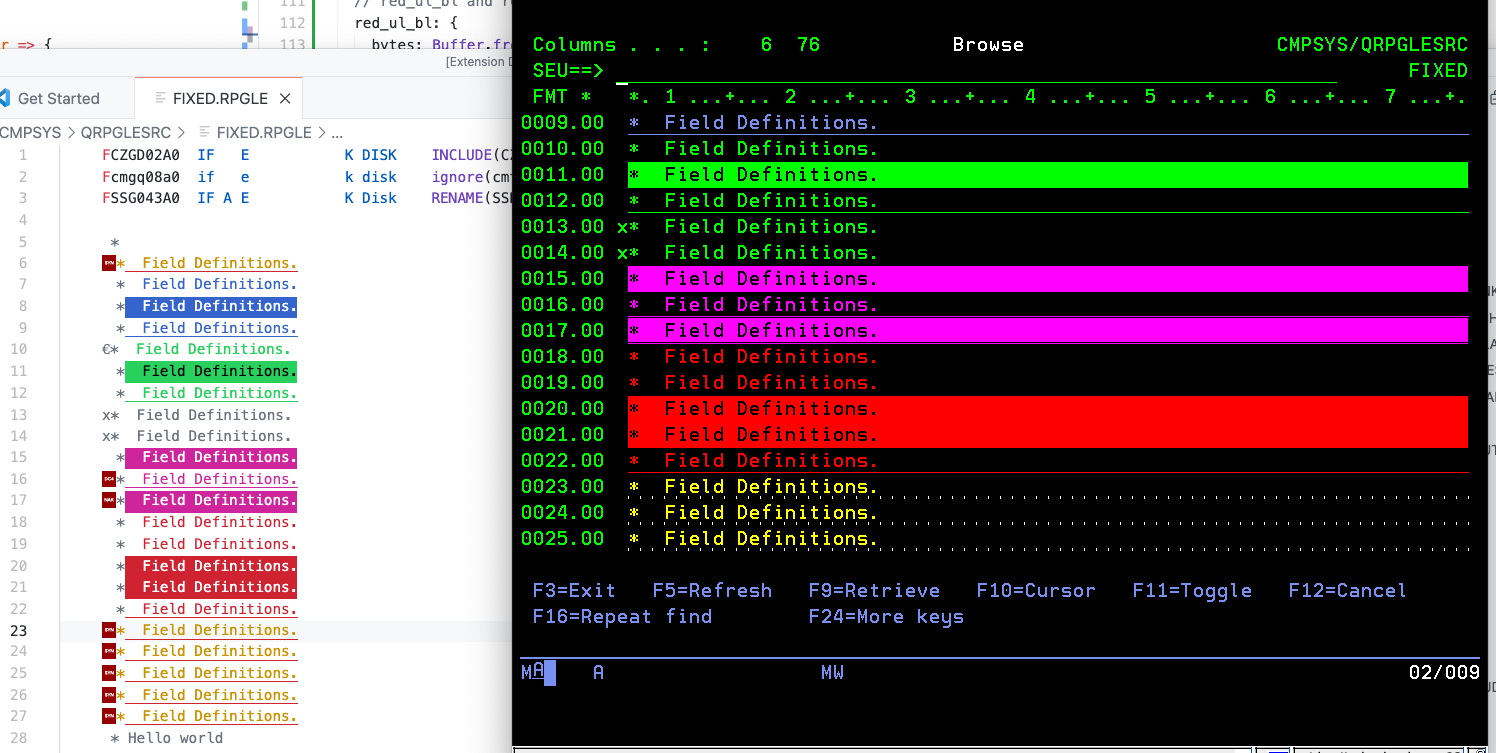1496x753 pixels.
Task: Click the red marker icon on editor line 24
Action: tap(108, 651)
